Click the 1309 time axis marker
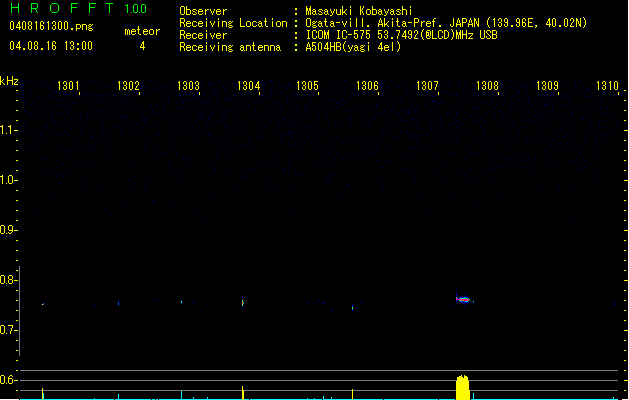This screenshot has height=400, width=629. [547, 85]
